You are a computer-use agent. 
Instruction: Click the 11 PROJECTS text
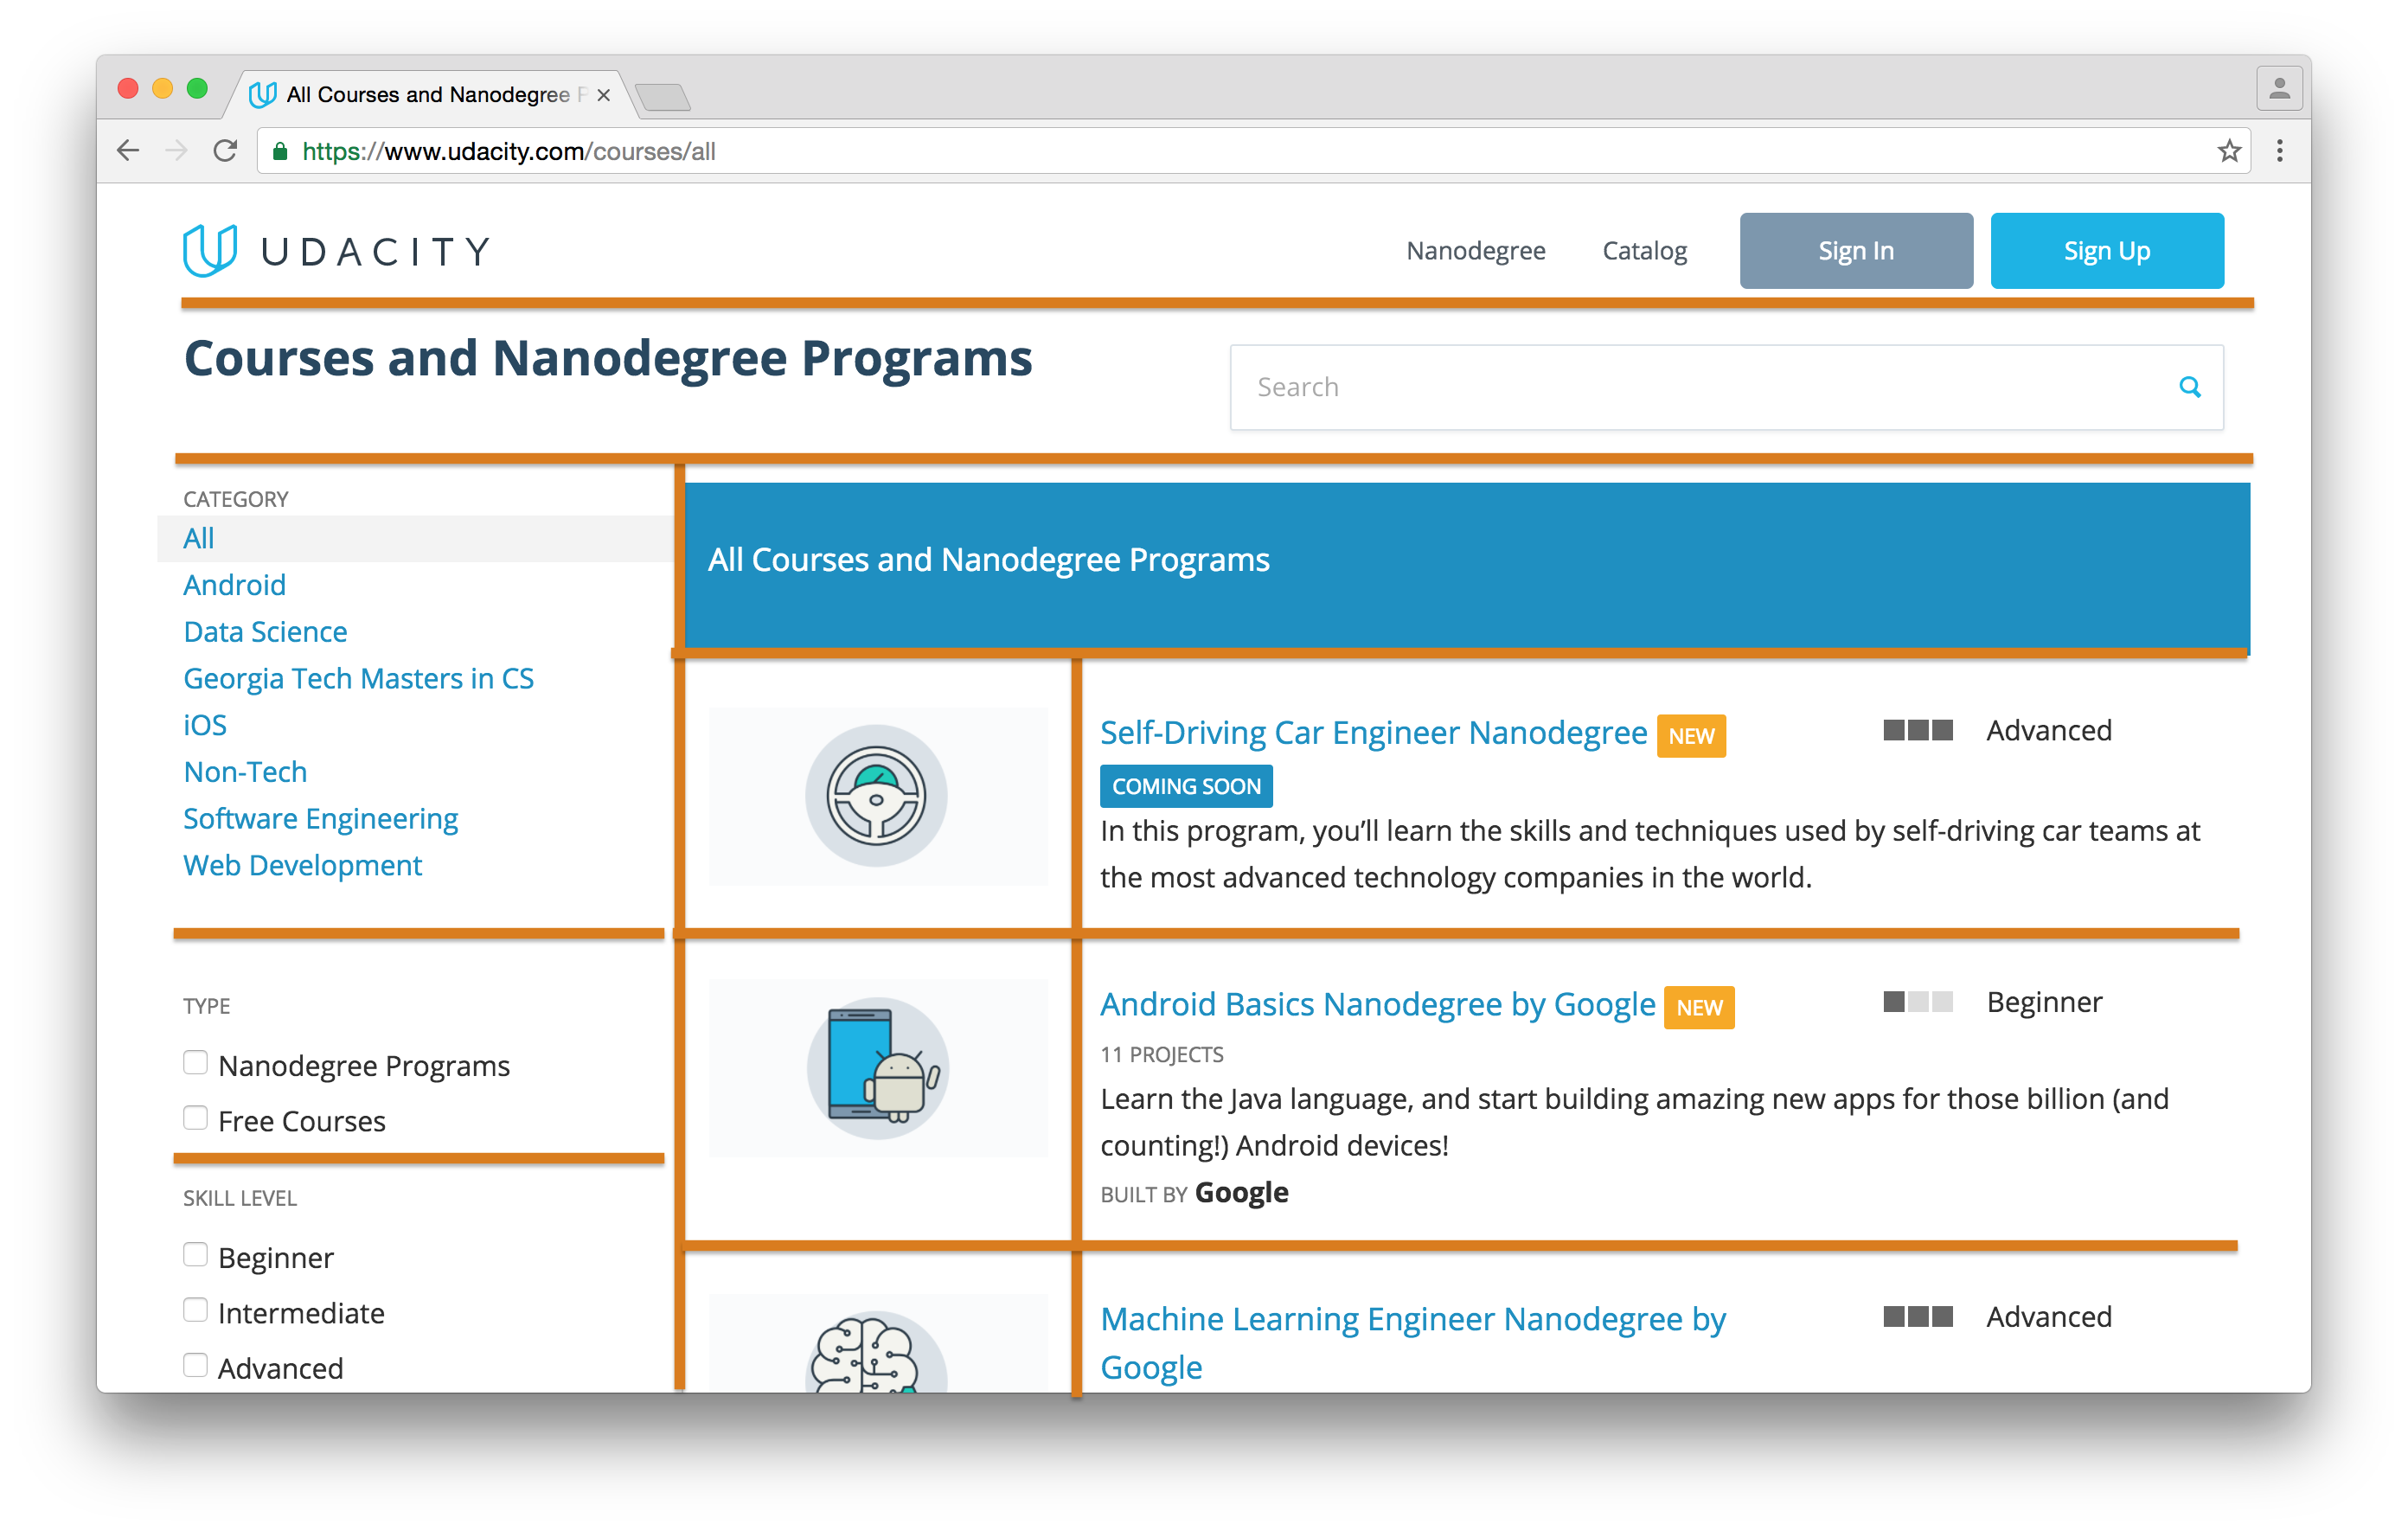(x=1161, y=1054)
